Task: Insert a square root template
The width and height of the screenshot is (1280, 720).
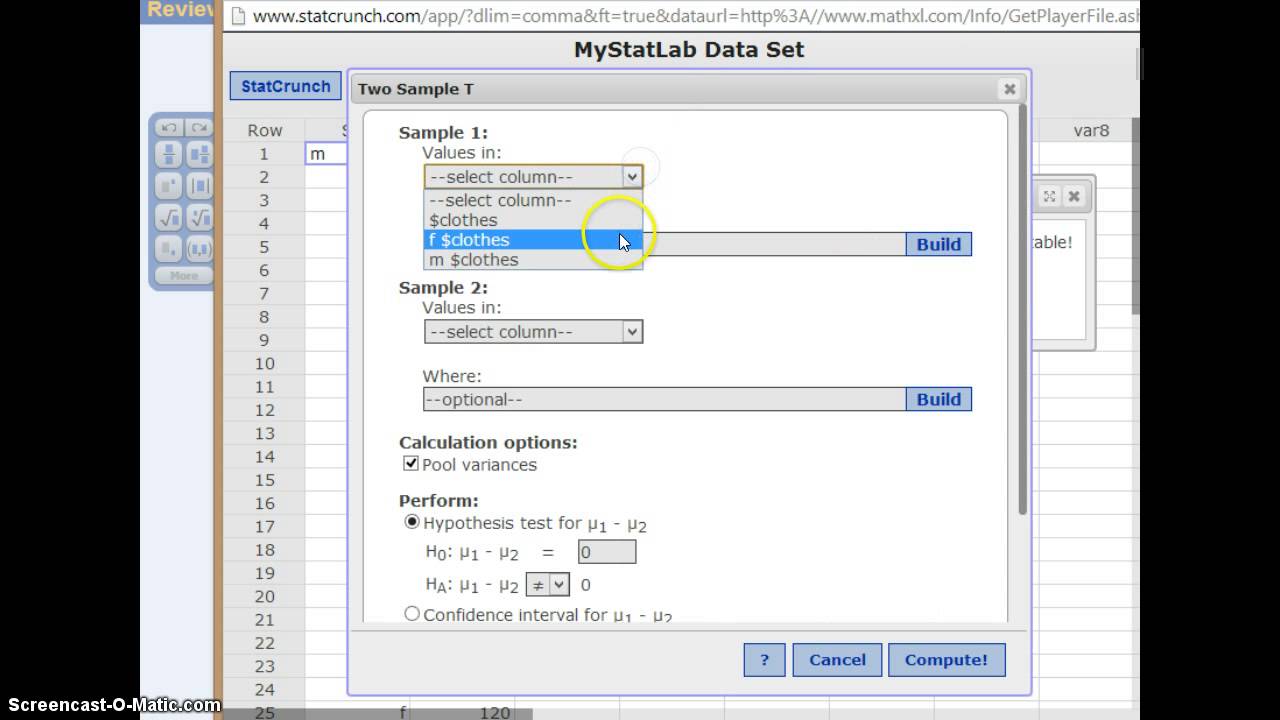Action: [169, 217]
